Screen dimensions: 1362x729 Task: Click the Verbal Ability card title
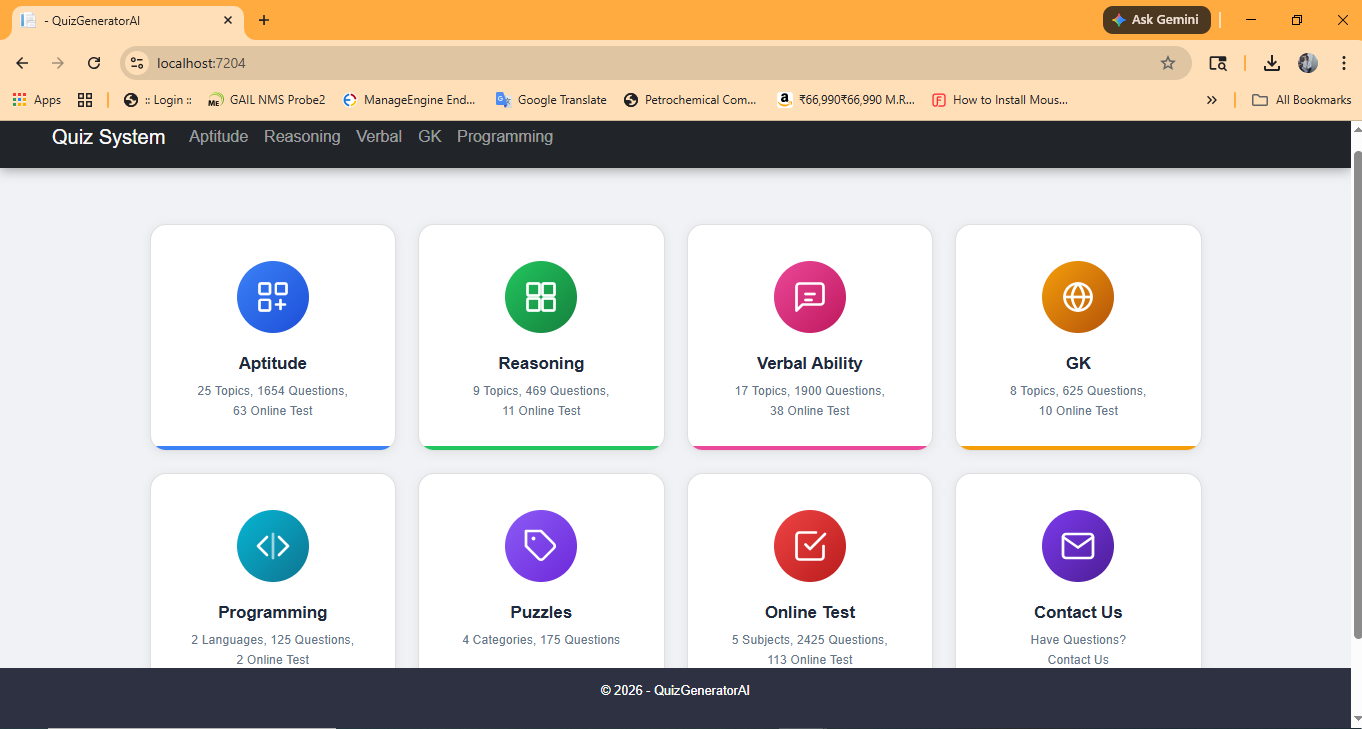[x=810, y=363]
